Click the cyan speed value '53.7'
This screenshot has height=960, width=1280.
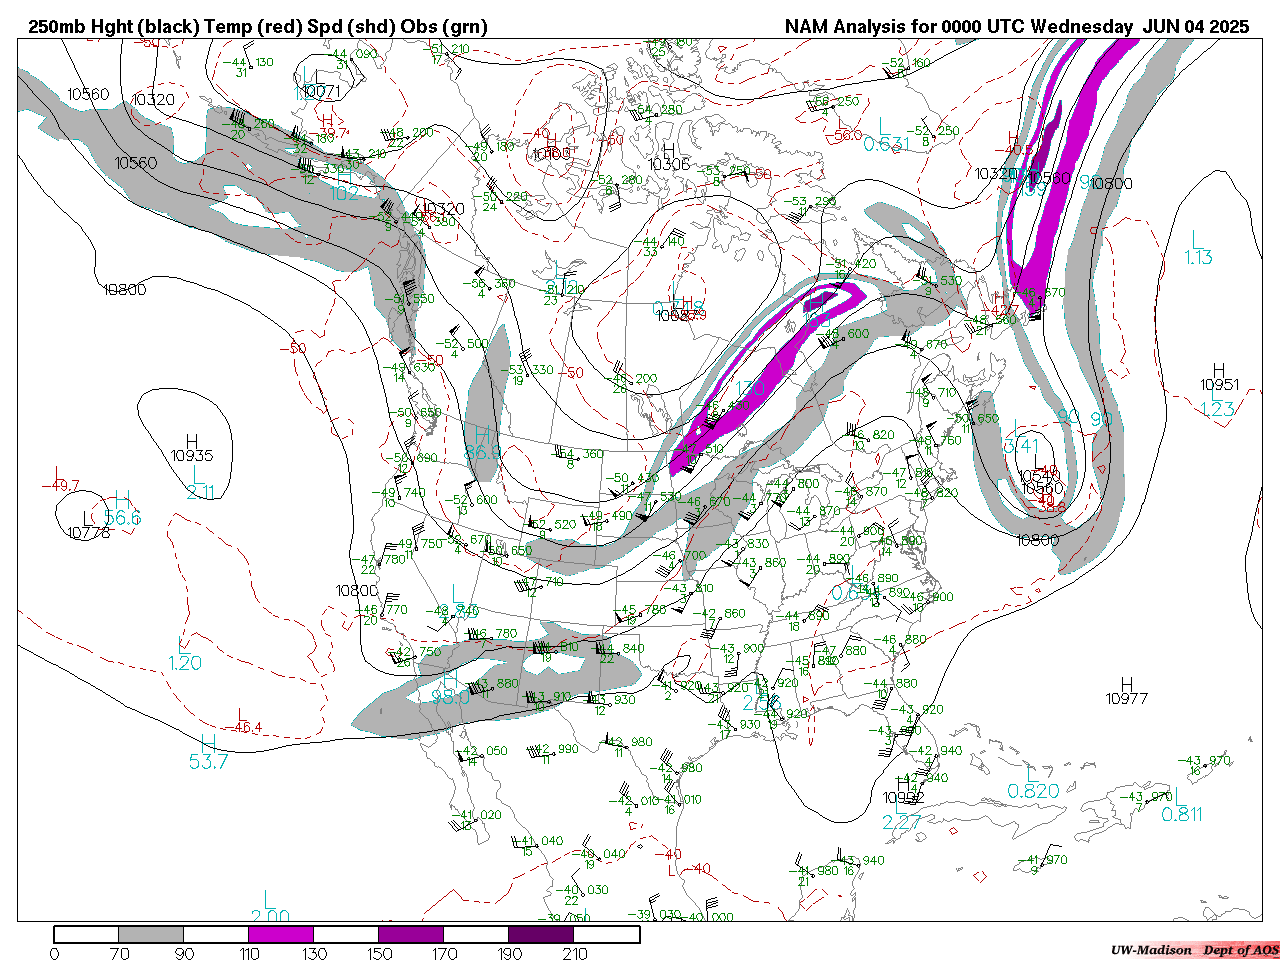(x=209, y=762)
